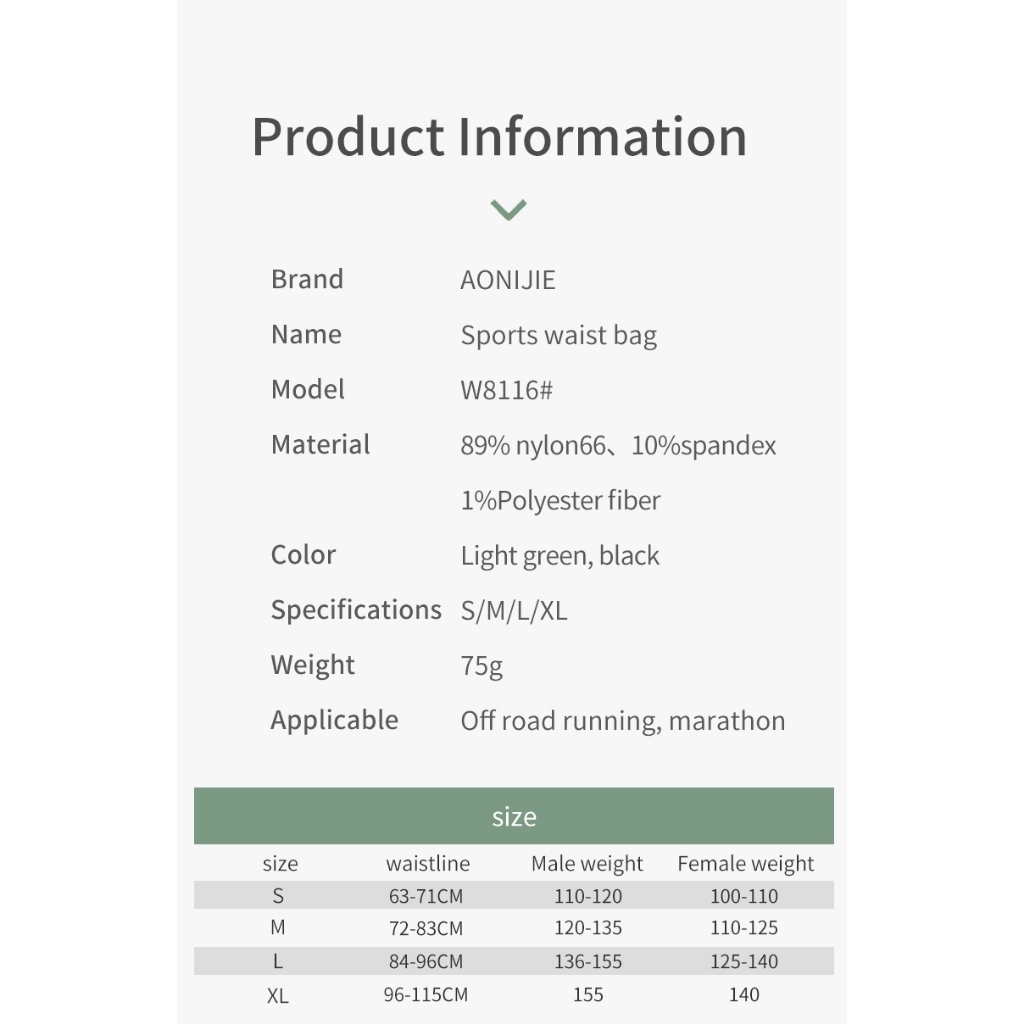Click the 1%Polyester fiber line
This screenshot has height=1024, width=1024.
click(x=560, y=501)
